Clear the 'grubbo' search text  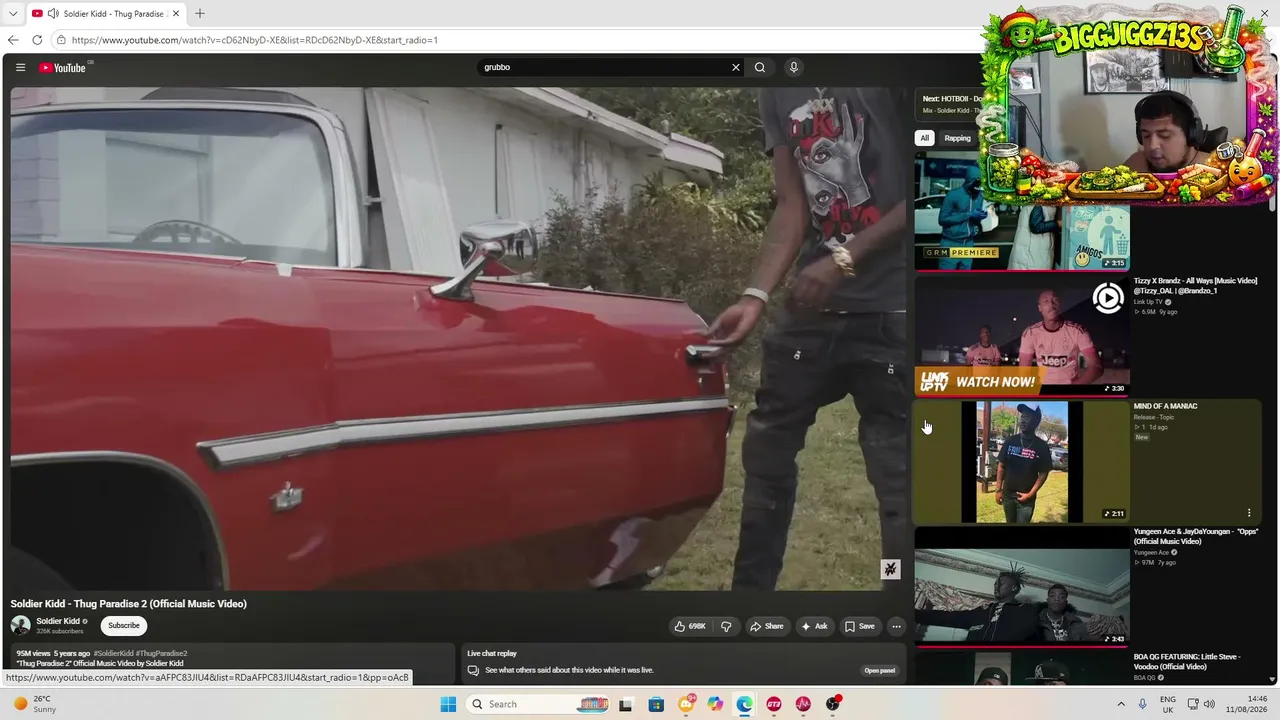(x=736, y=68)
